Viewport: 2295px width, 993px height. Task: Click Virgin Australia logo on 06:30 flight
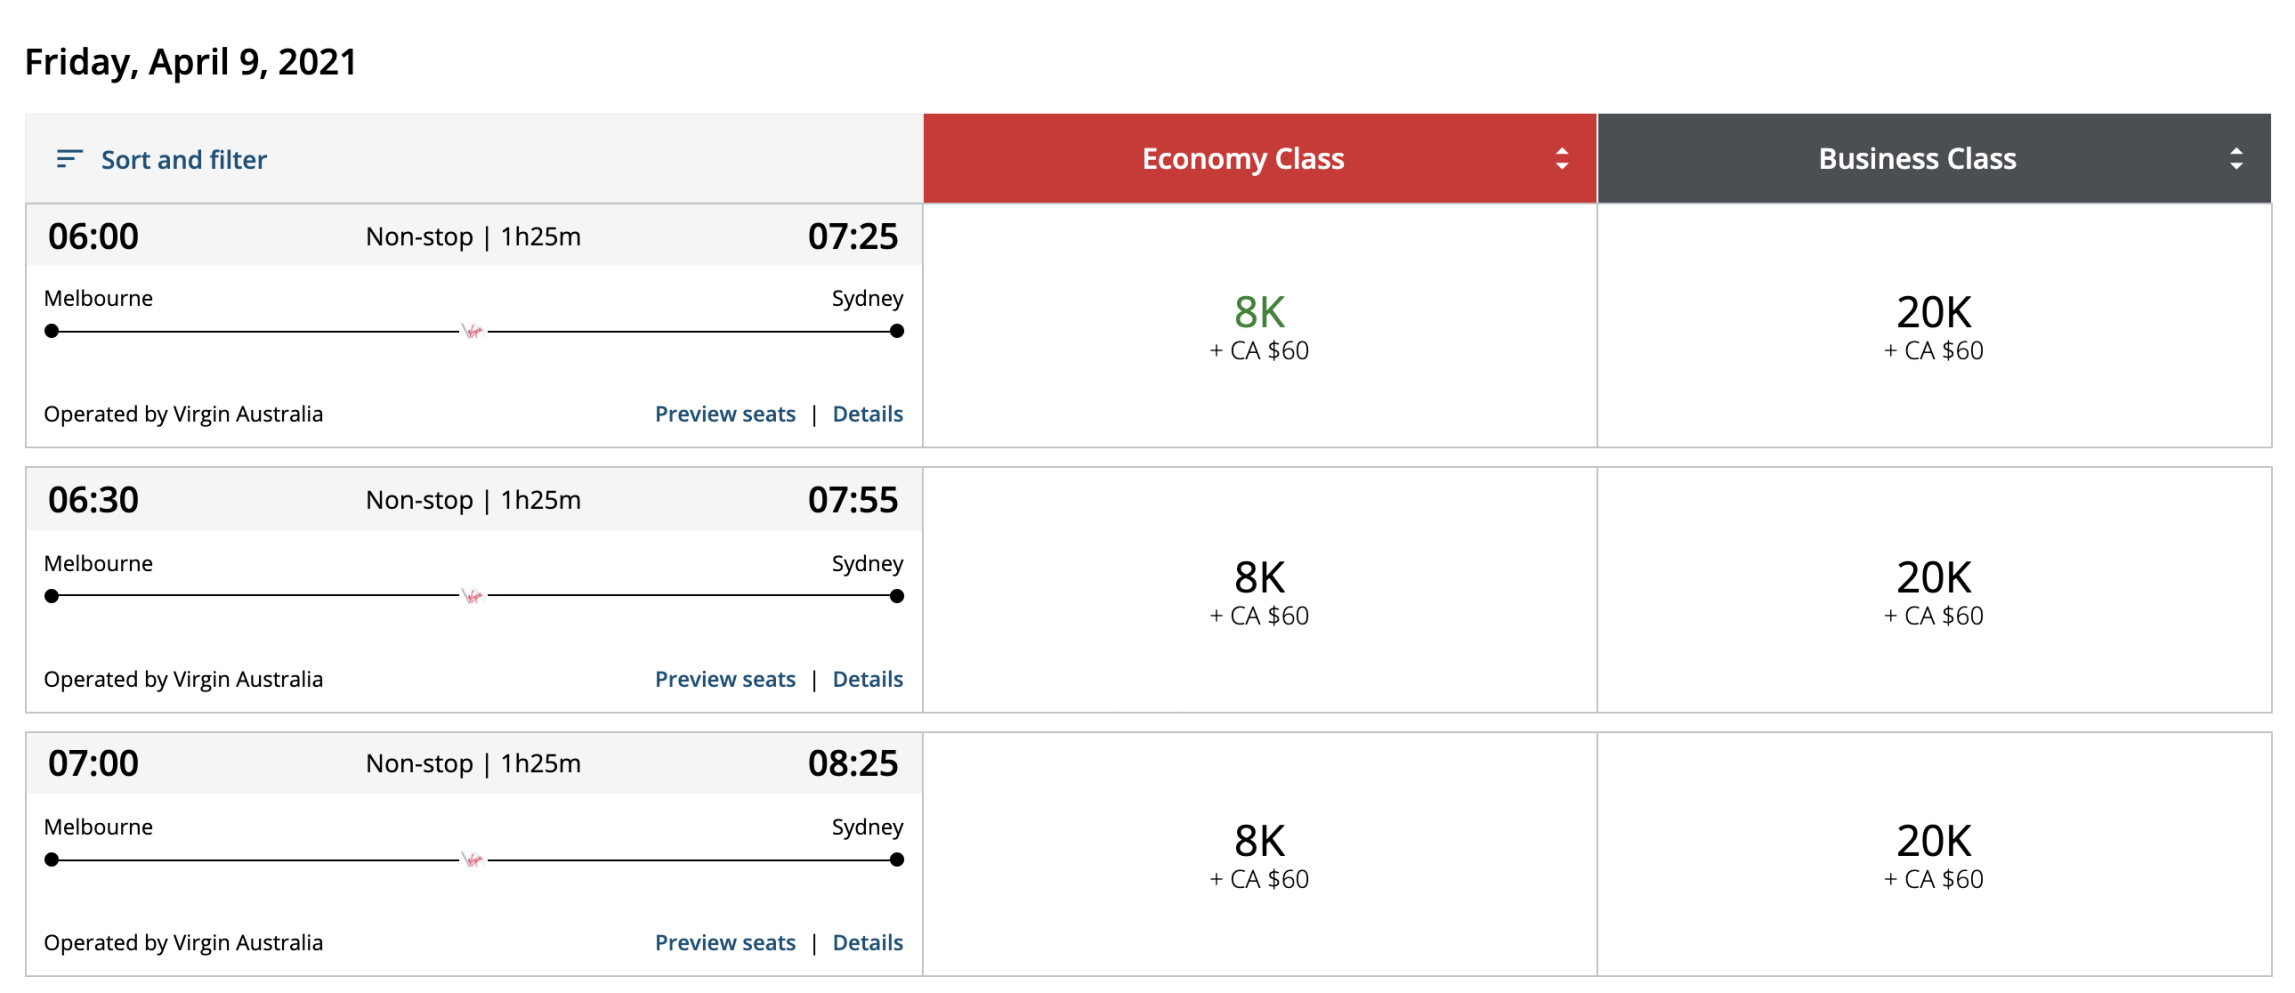pos(473,596)
